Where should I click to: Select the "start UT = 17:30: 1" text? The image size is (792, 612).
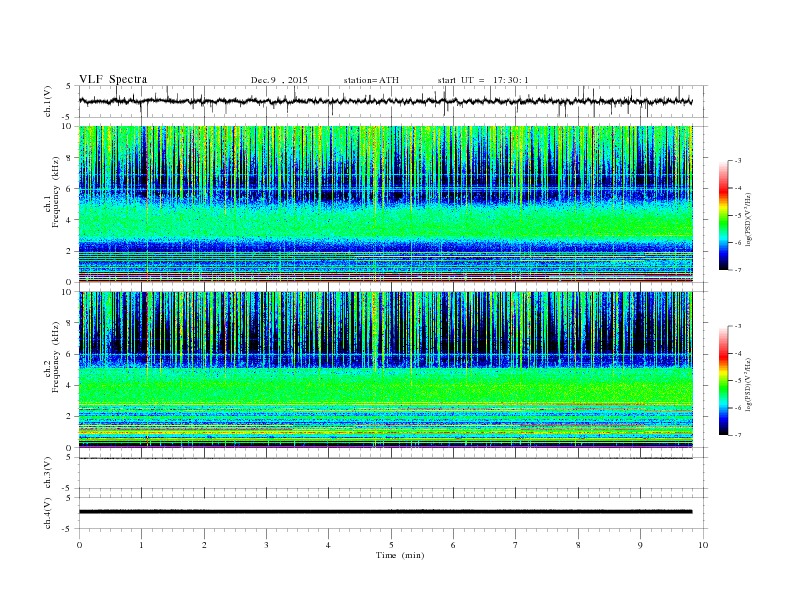[483, 80]
